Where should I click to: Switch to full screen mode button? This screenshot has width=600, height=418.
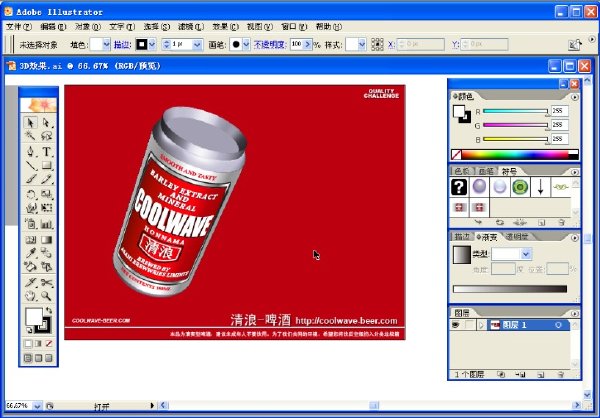49,358
